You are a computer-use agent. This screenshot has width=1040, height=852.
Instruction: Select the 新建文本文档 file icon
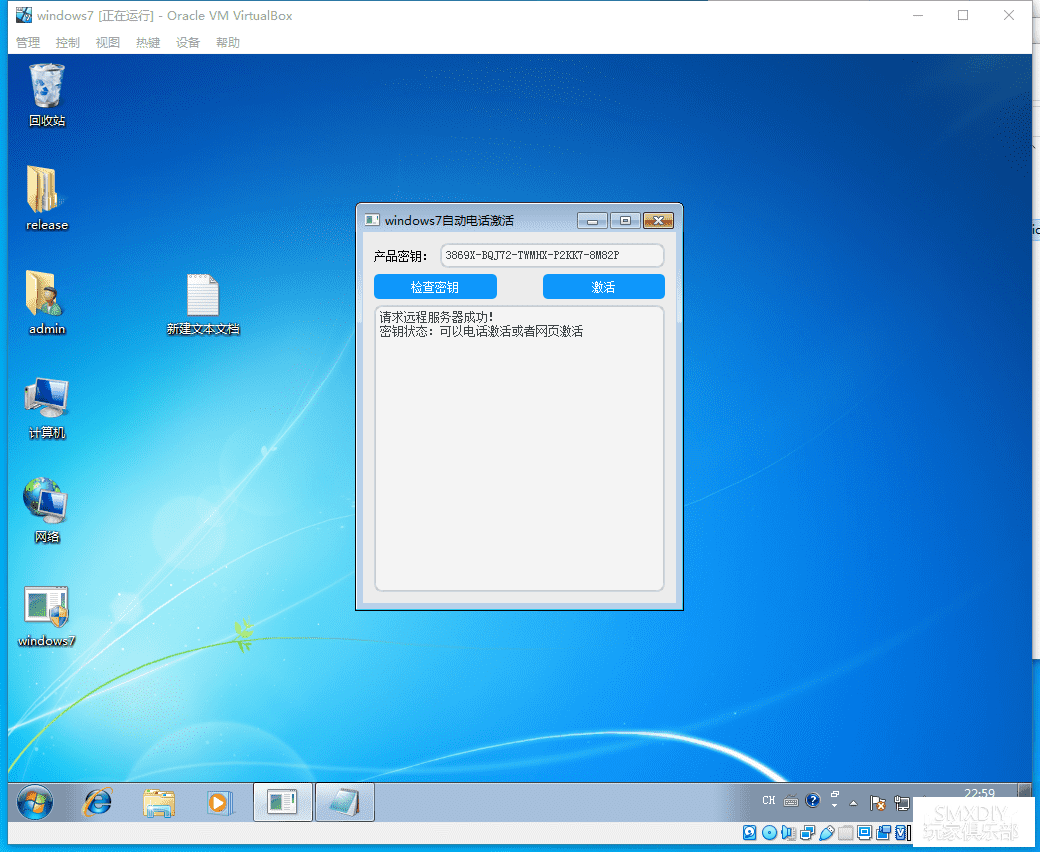[x=203, y=304]
